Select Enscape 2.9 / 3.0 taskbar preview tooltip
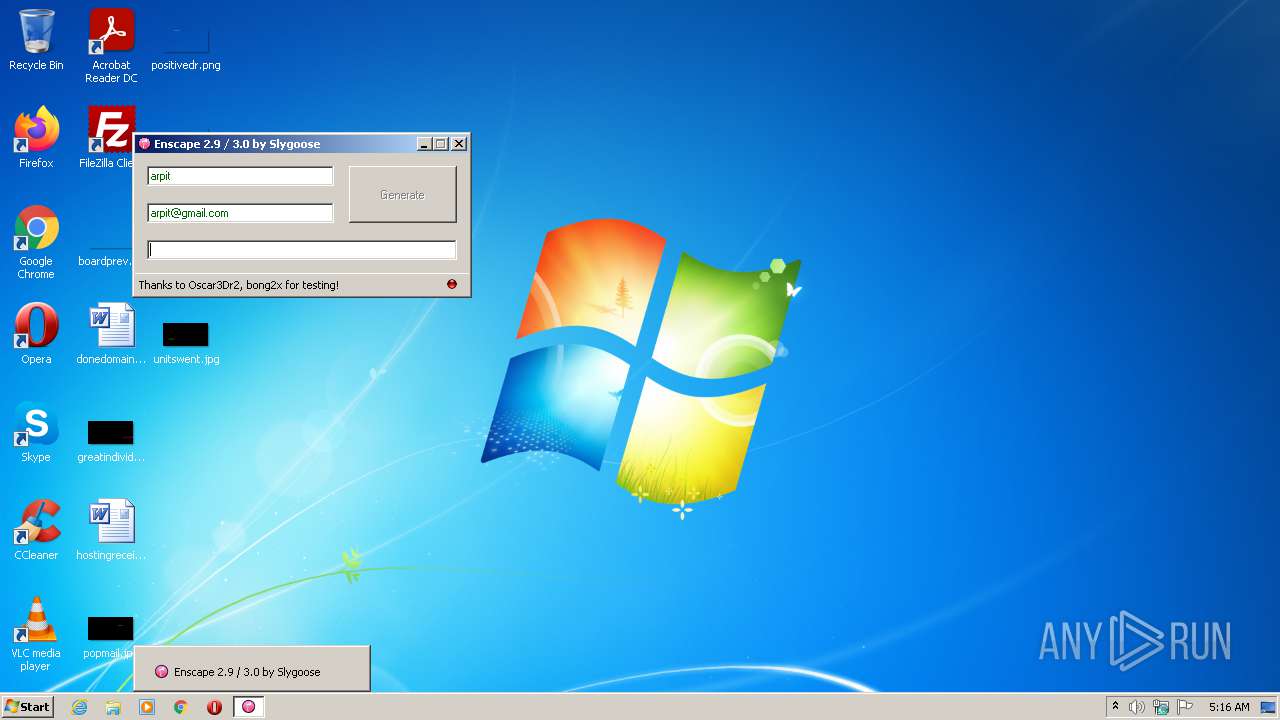This screenshot has width=1280, height=720. pyautogui.click(x=252, y=669)
